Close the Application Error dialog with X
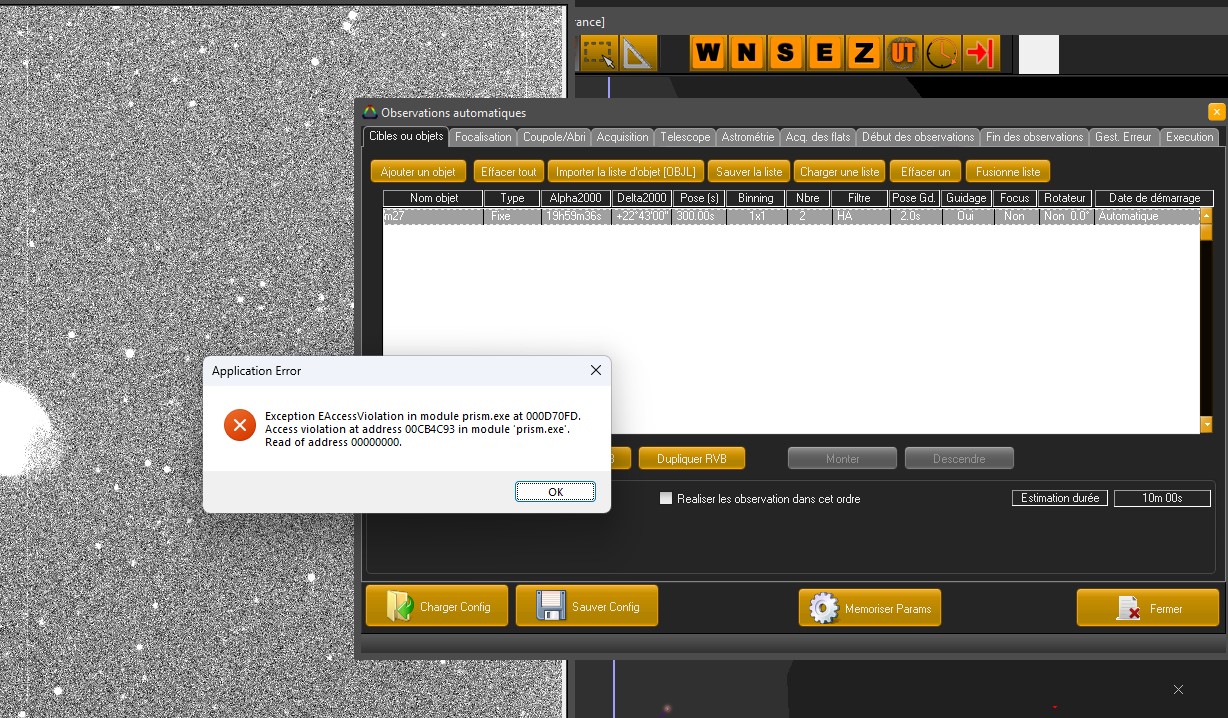 point(595,370)
